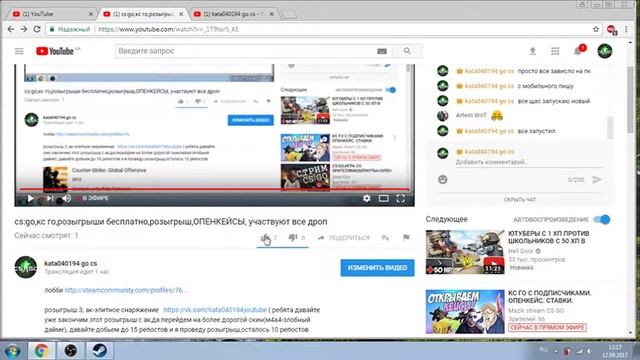Open Steam from the taskbar

[x=99, y=351]
